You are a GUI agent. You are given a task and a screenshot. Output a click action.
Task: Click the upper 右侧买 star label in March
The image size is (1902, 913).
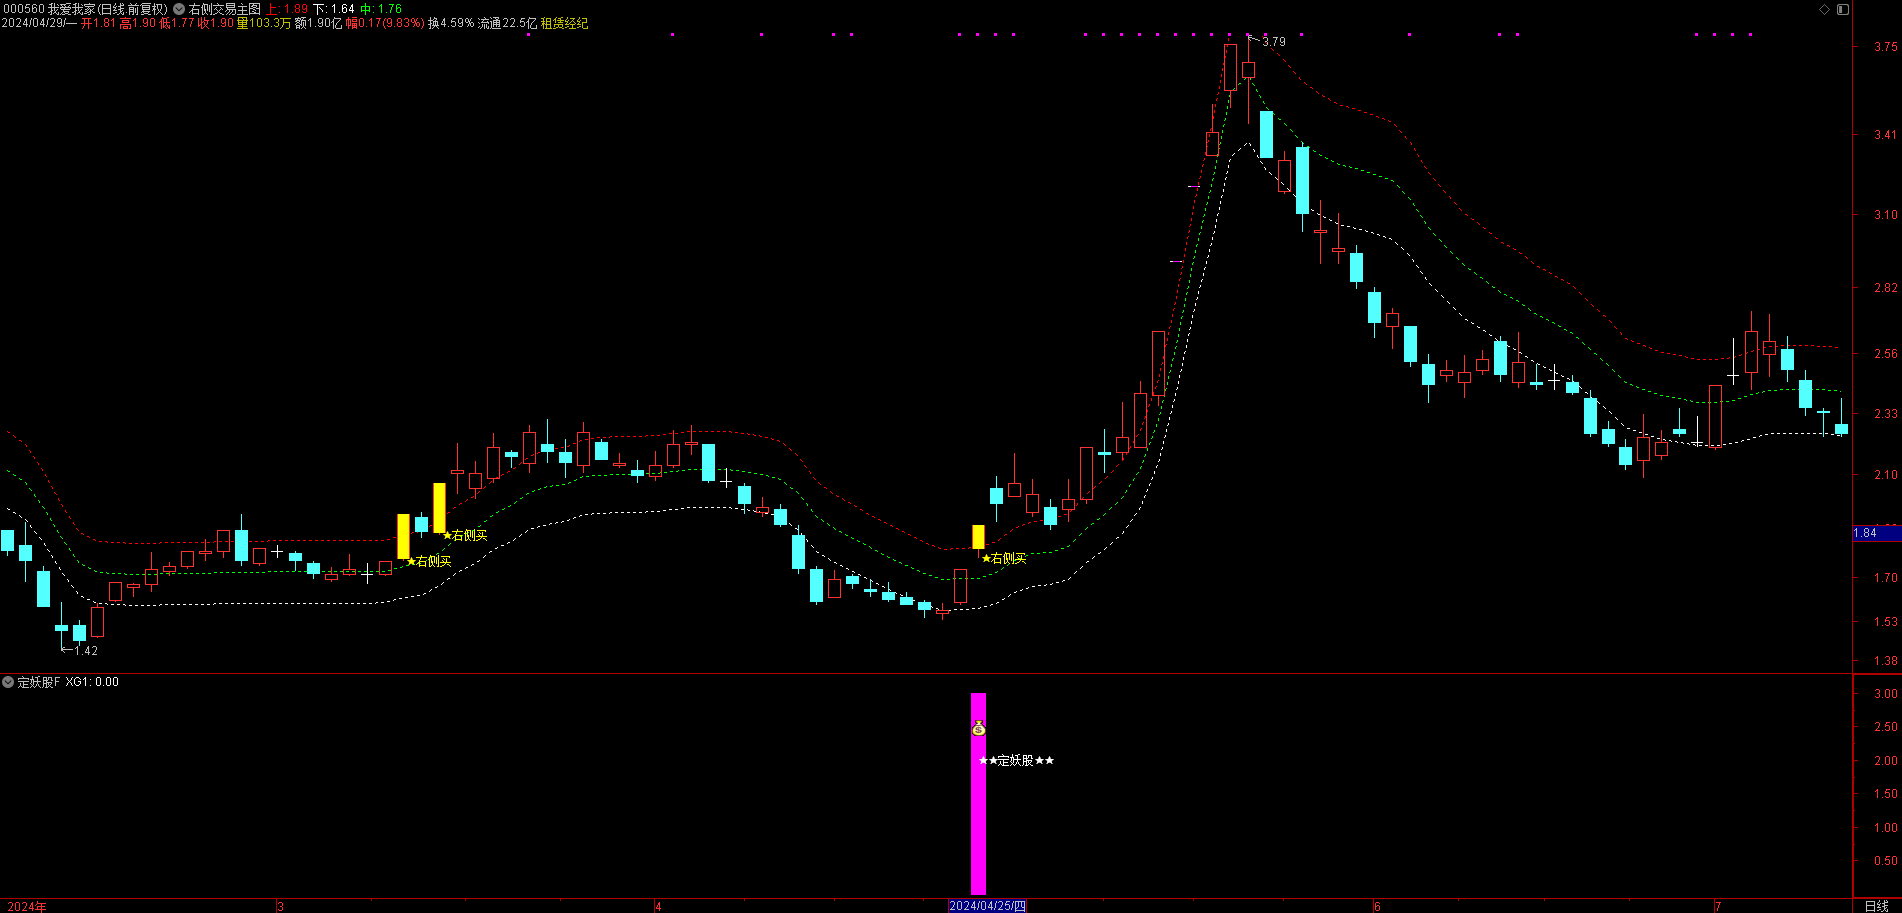(465, 536)
